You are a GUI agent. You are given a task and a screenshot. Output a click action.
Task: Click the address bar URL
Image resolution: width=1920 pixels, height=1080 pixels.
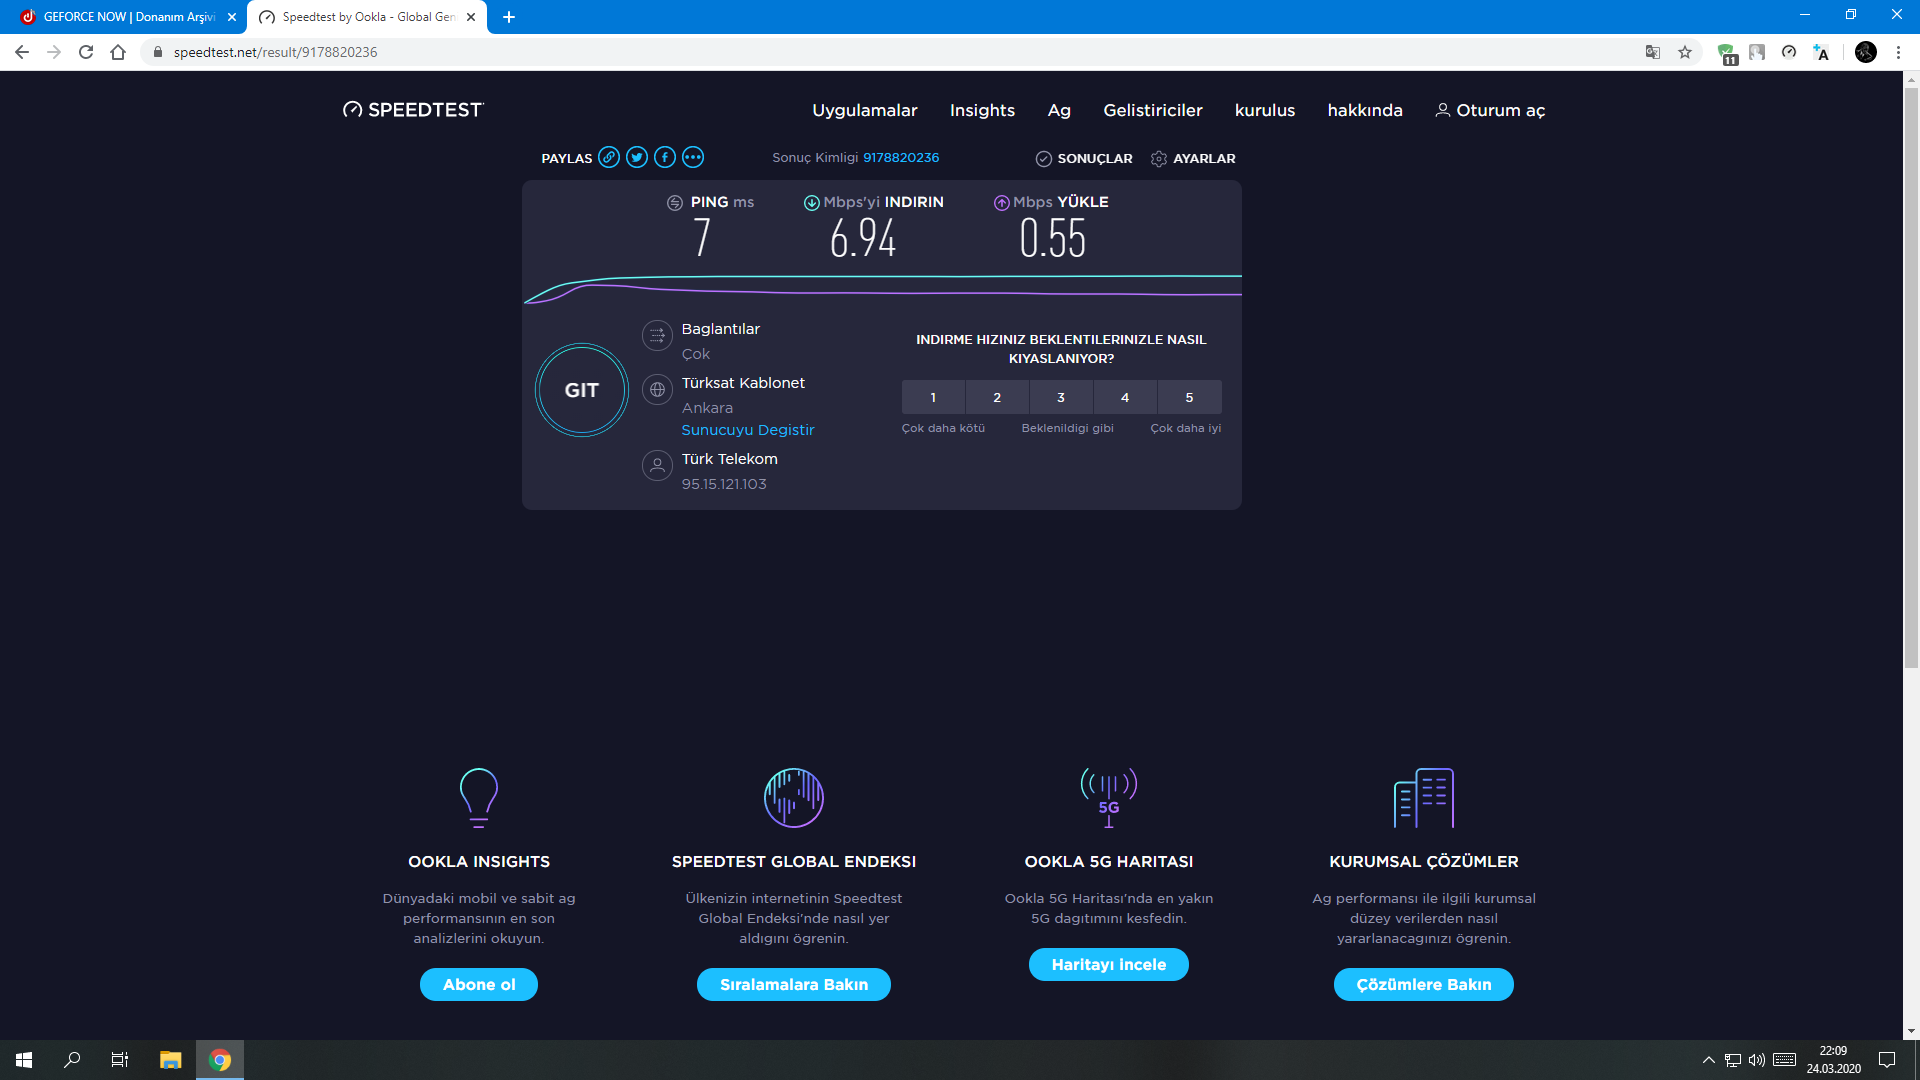[275, 52]
